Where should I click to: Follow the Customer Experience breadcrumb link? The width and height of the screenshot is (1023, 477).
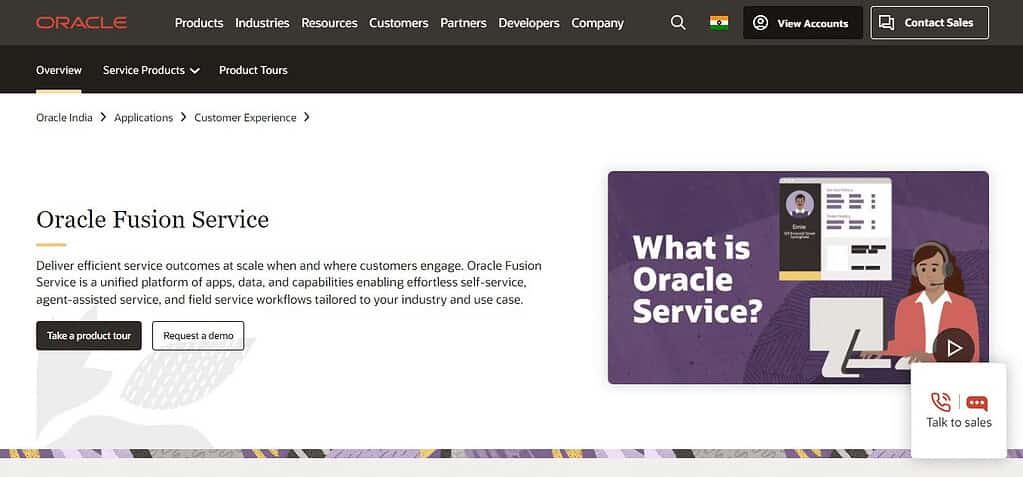(x=245, y=117)
